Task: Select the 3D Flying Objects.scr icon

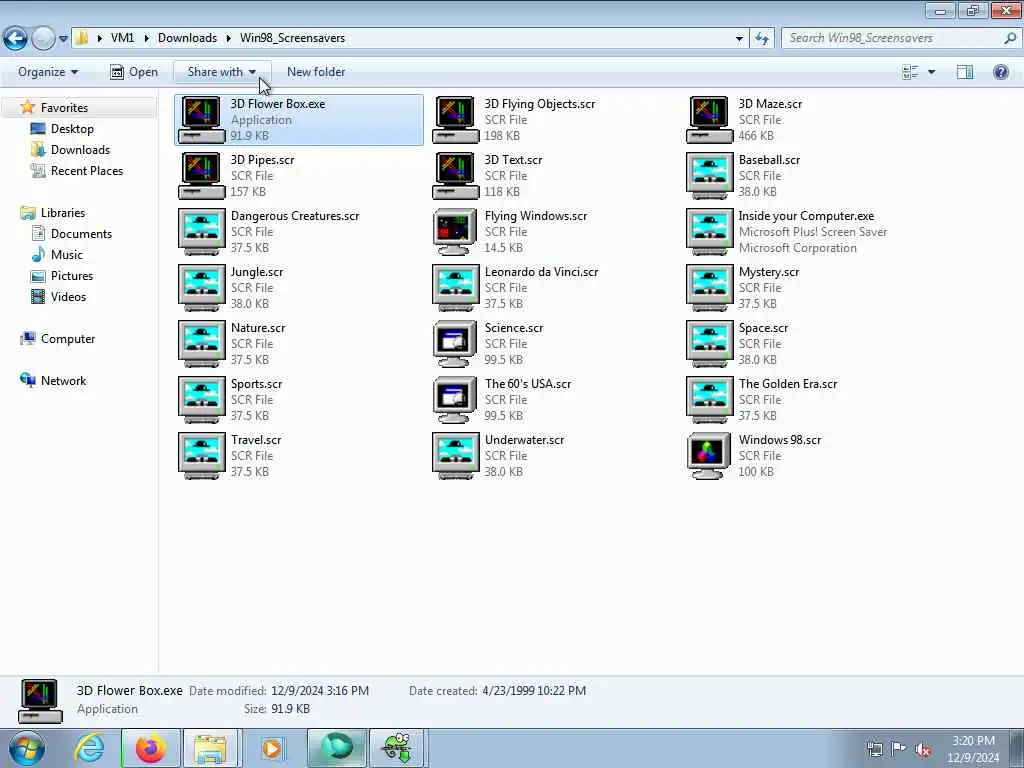Action: coord(455,120)
